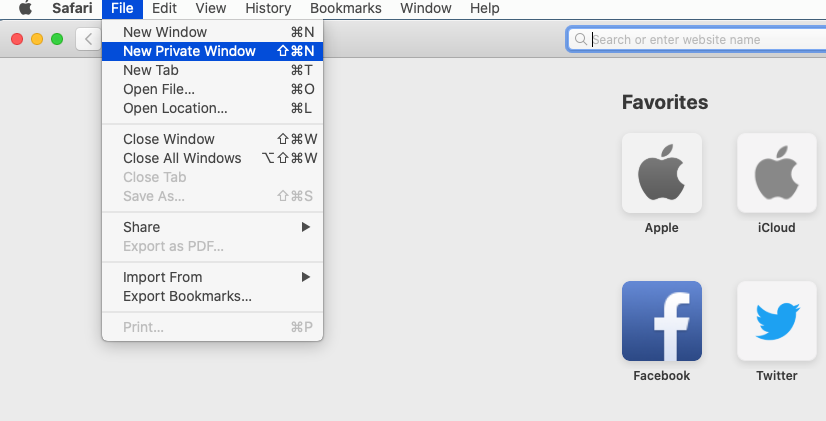
Task: Open the Bookmarks menu
Action: pyautogui.click(x=346, y=8)
